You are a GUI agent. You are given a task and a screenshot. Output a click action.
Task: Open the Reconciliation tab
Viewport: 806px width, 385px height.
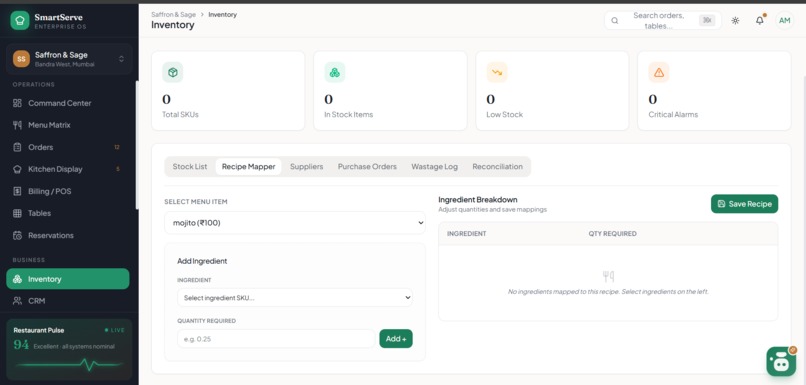(x=498, y=167)
